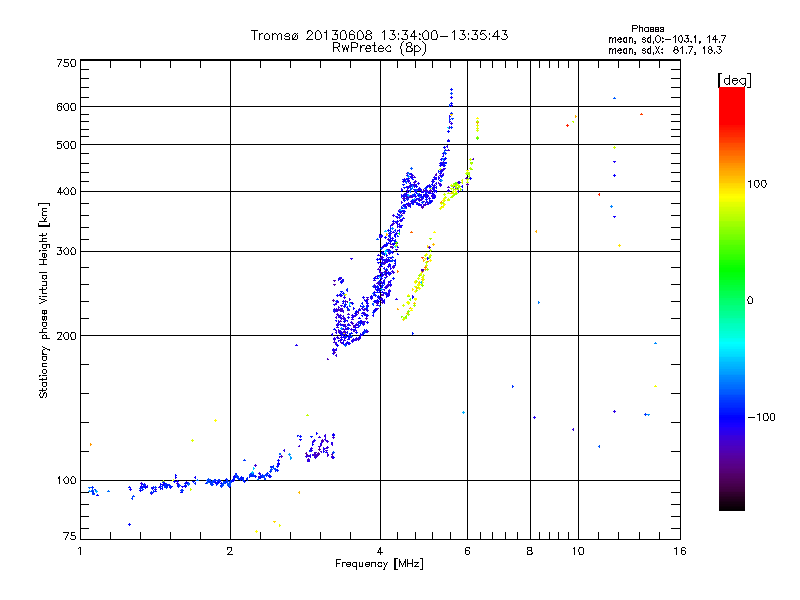800x600 pixels.
Task: Click the "Frequency [MHz]" axis label
Action: tap(379, 564)
